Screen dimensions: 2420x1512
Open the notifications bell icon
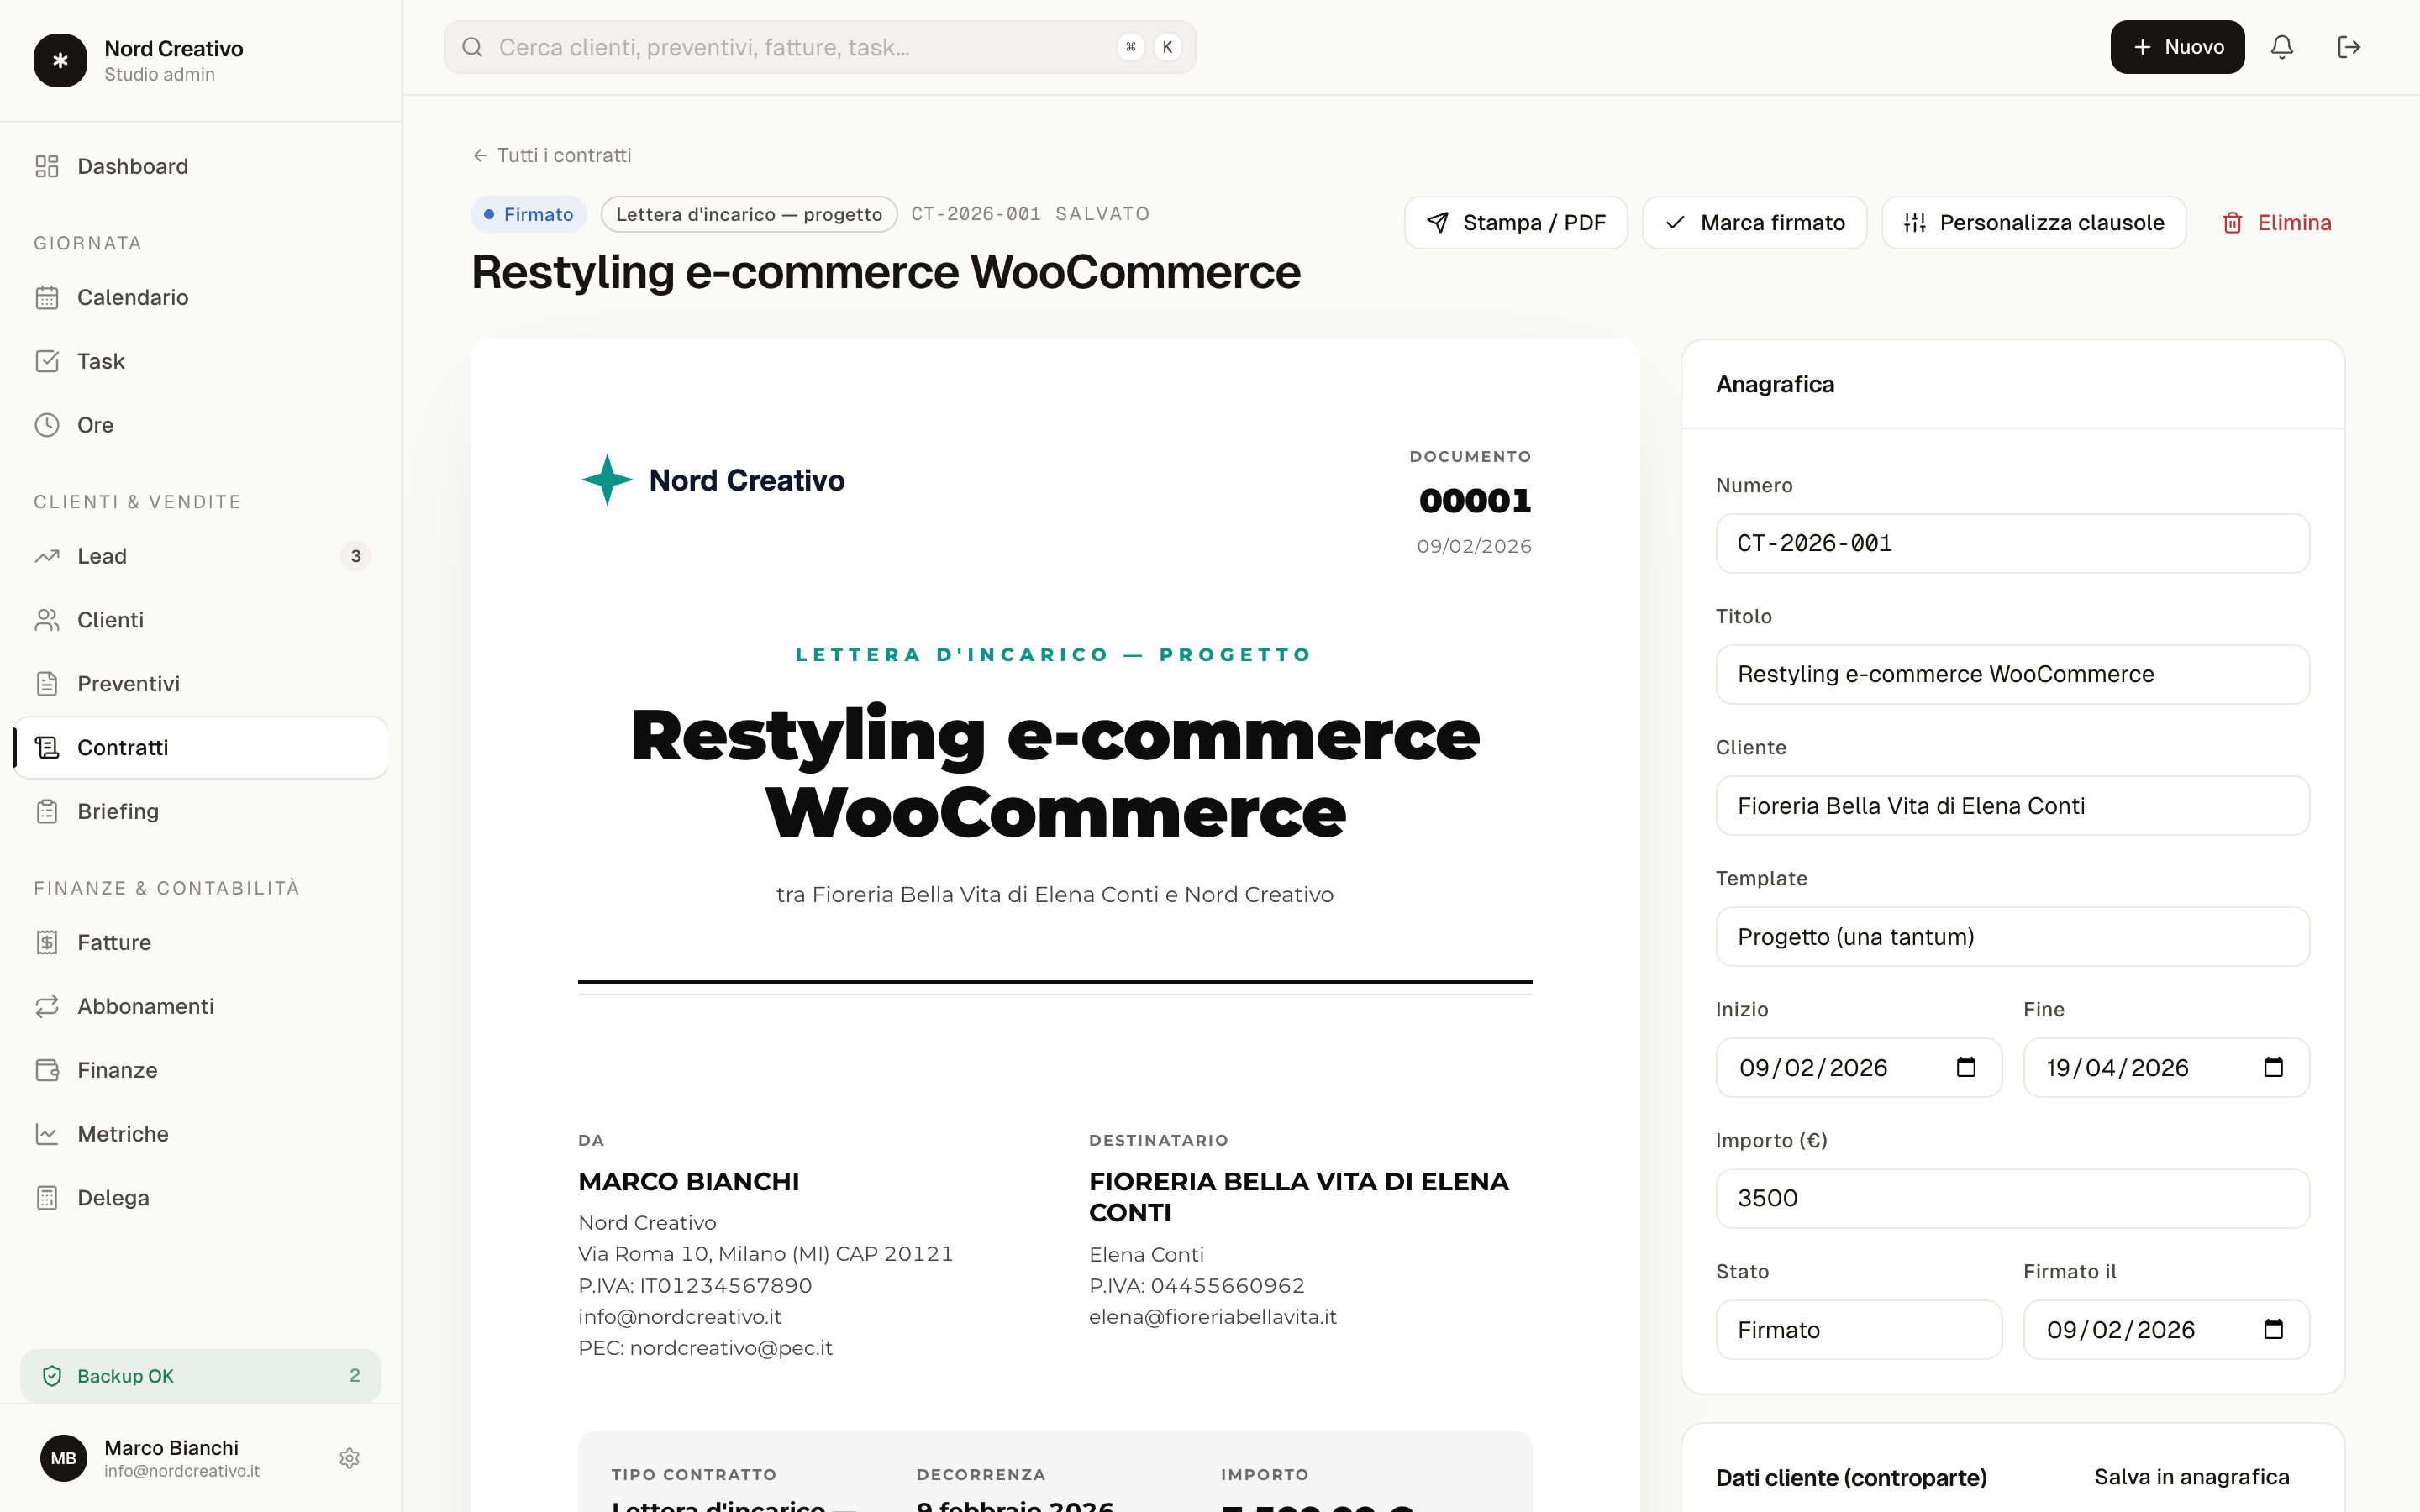(x=2281, y=47)
